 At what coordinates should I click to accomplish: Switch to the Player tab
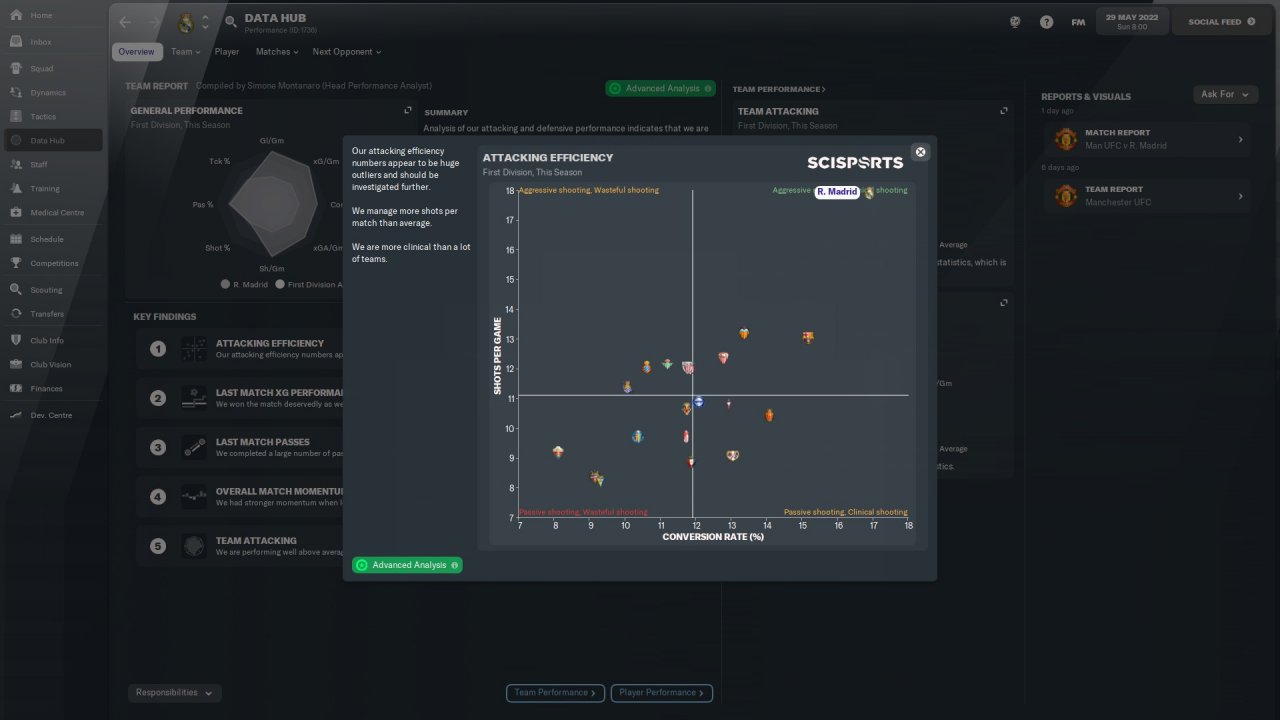point(227,52)
